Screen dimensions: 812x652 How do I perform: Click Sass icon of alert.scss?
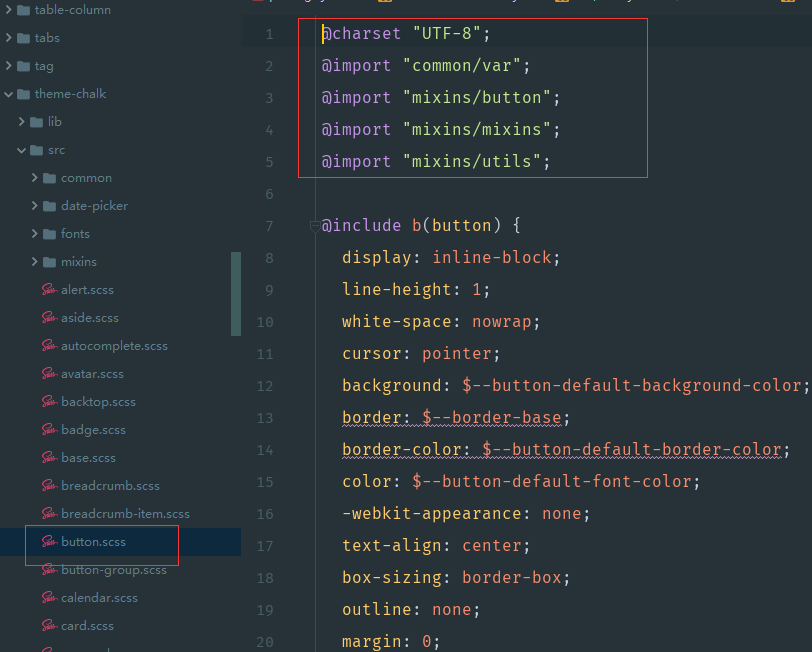[x=49, y=289]
